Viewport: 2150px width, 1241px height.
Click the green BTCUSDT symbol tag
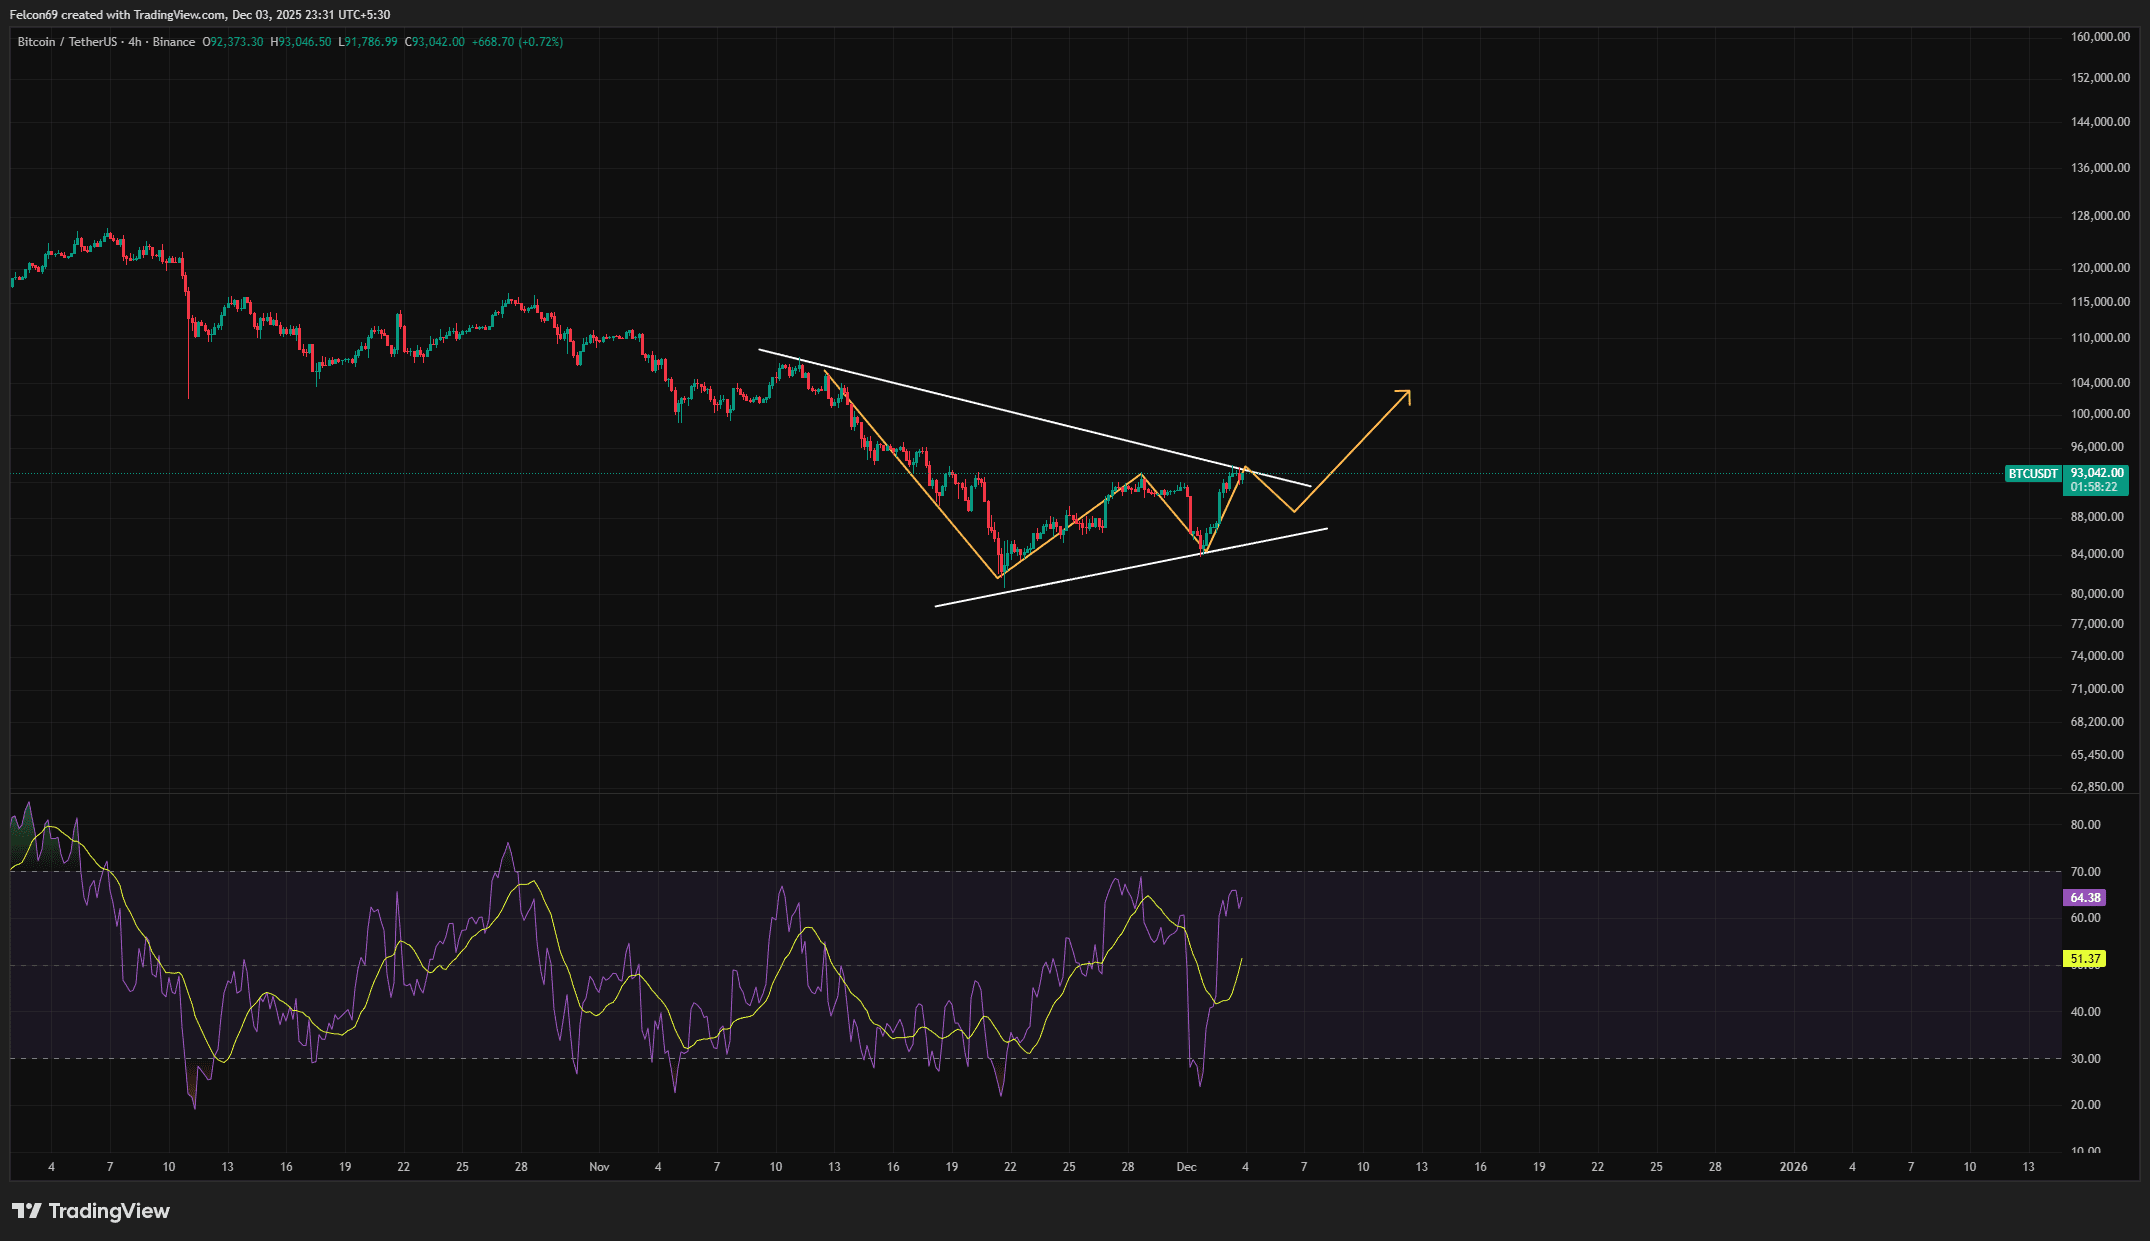coord(2033,474)
